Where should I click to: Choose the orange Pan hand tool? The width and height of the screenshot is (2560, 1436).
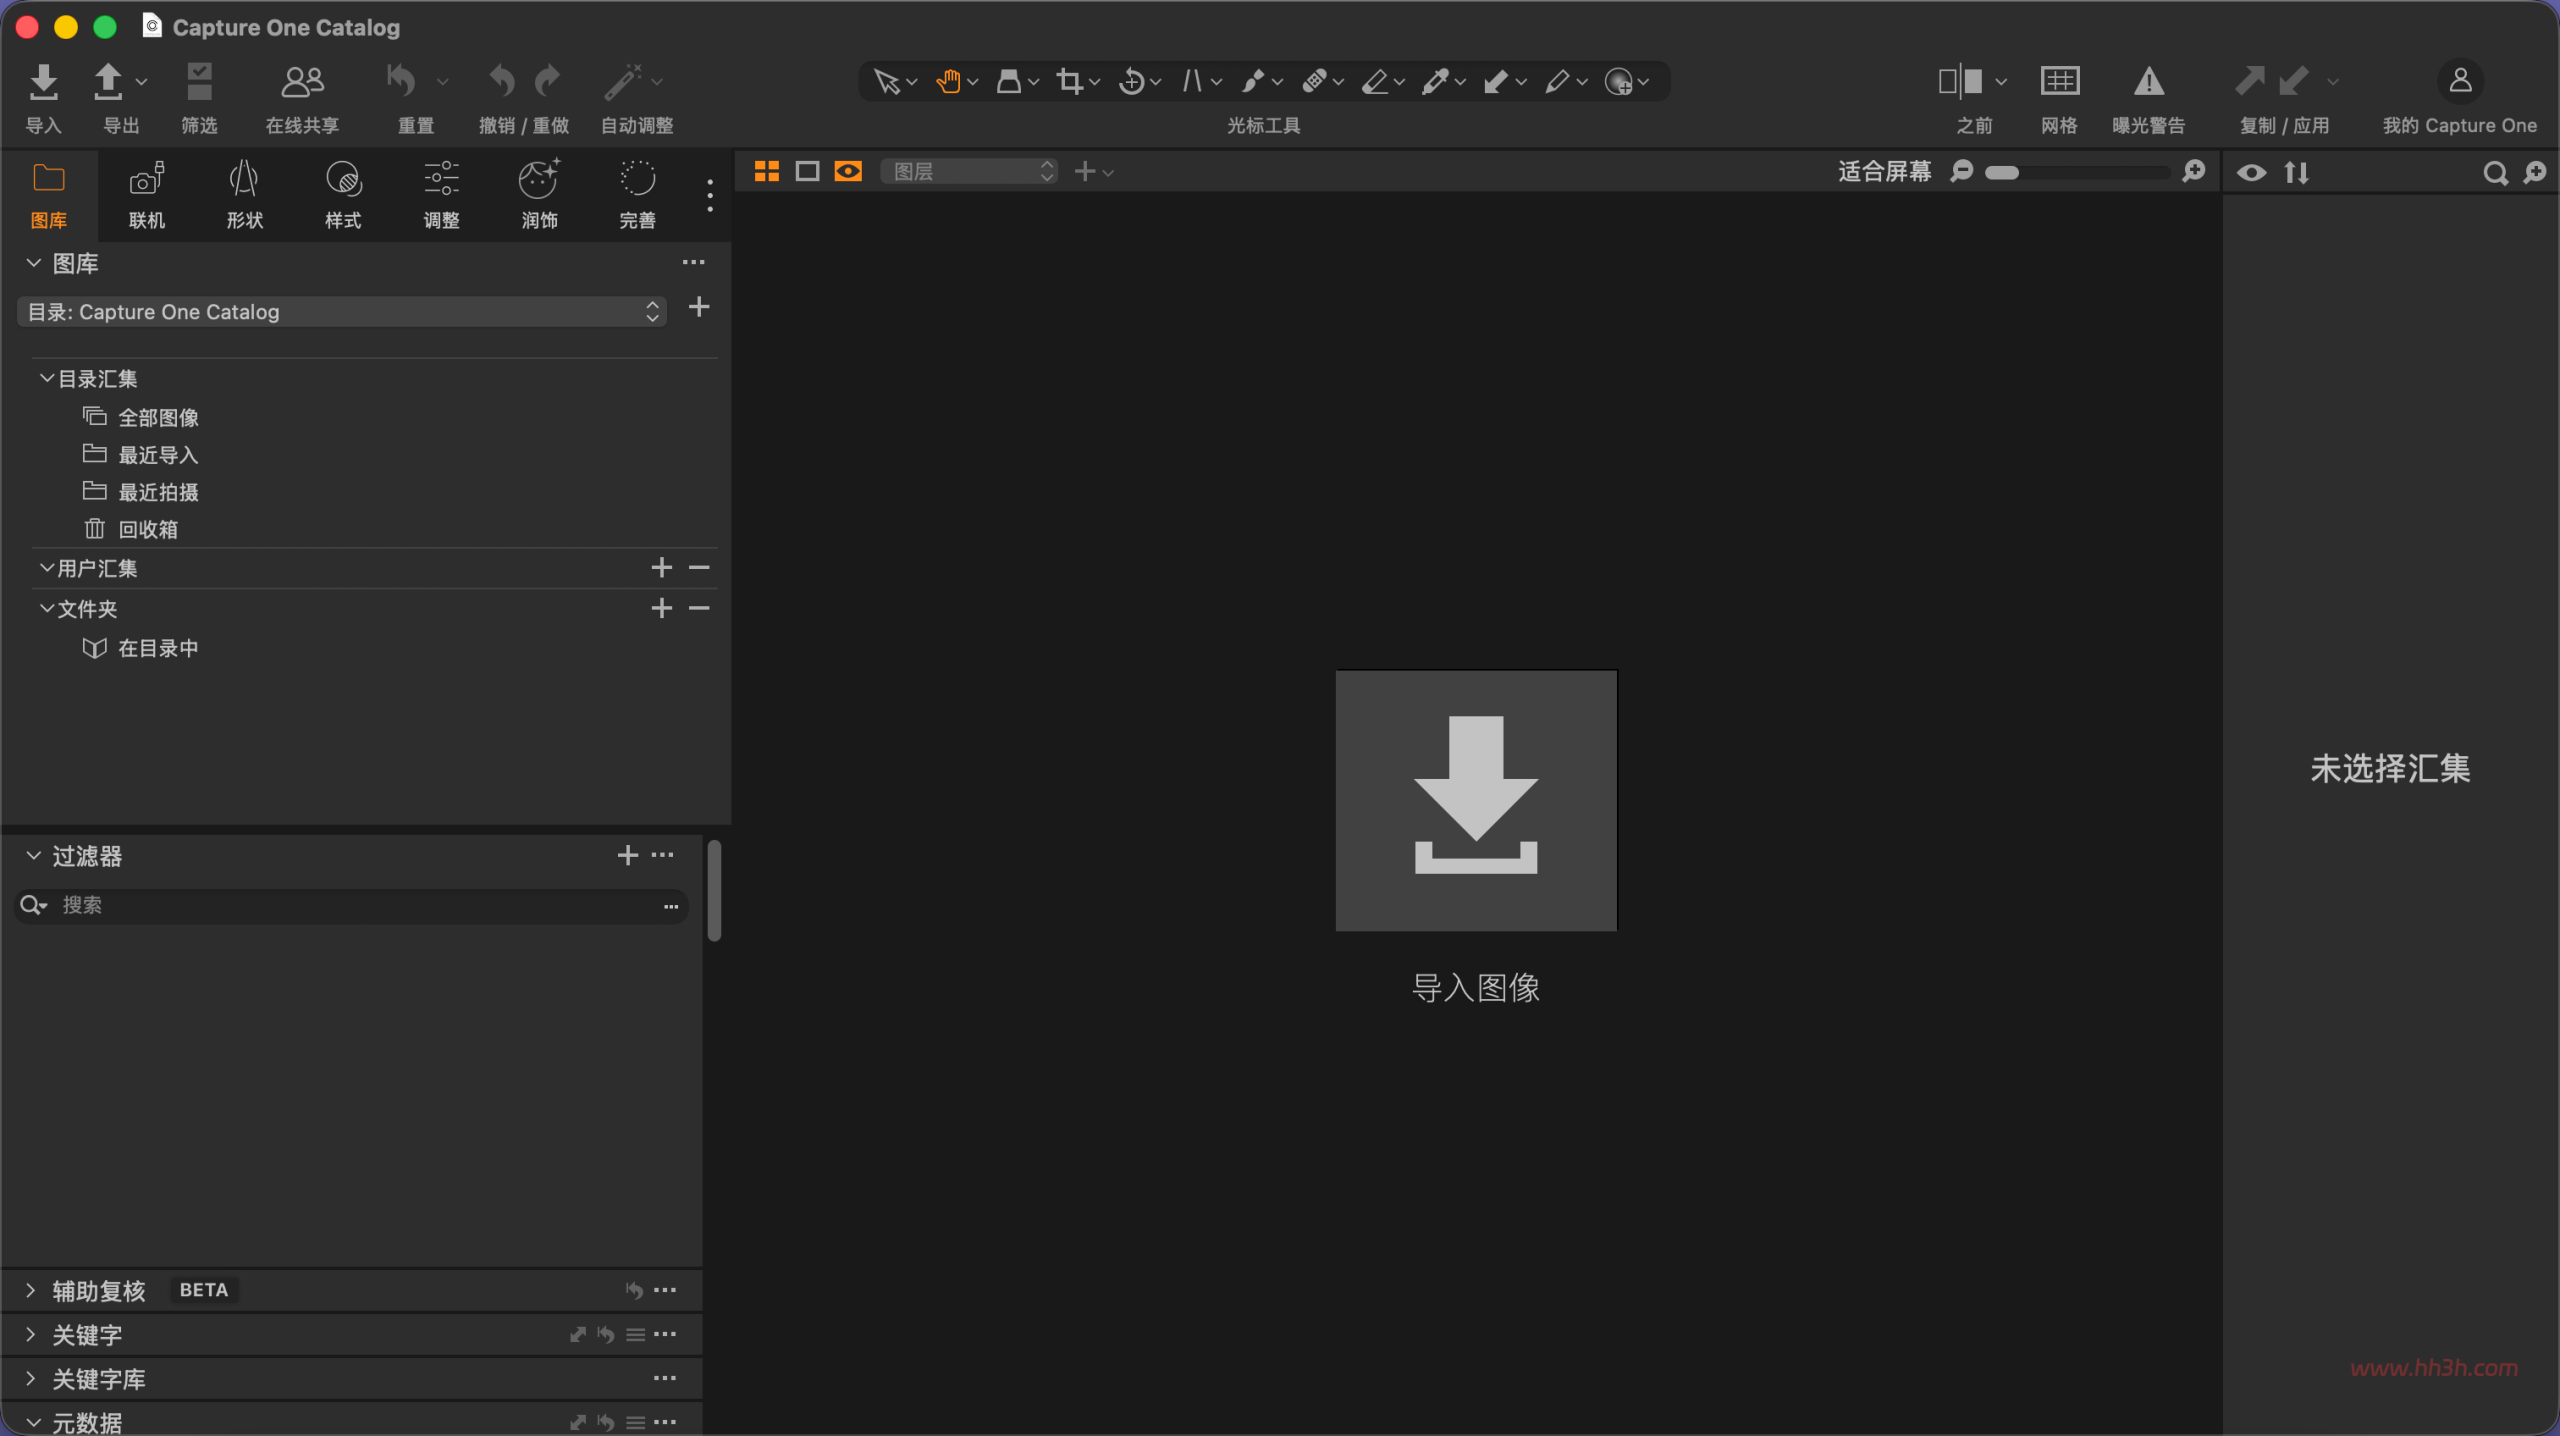948,81
